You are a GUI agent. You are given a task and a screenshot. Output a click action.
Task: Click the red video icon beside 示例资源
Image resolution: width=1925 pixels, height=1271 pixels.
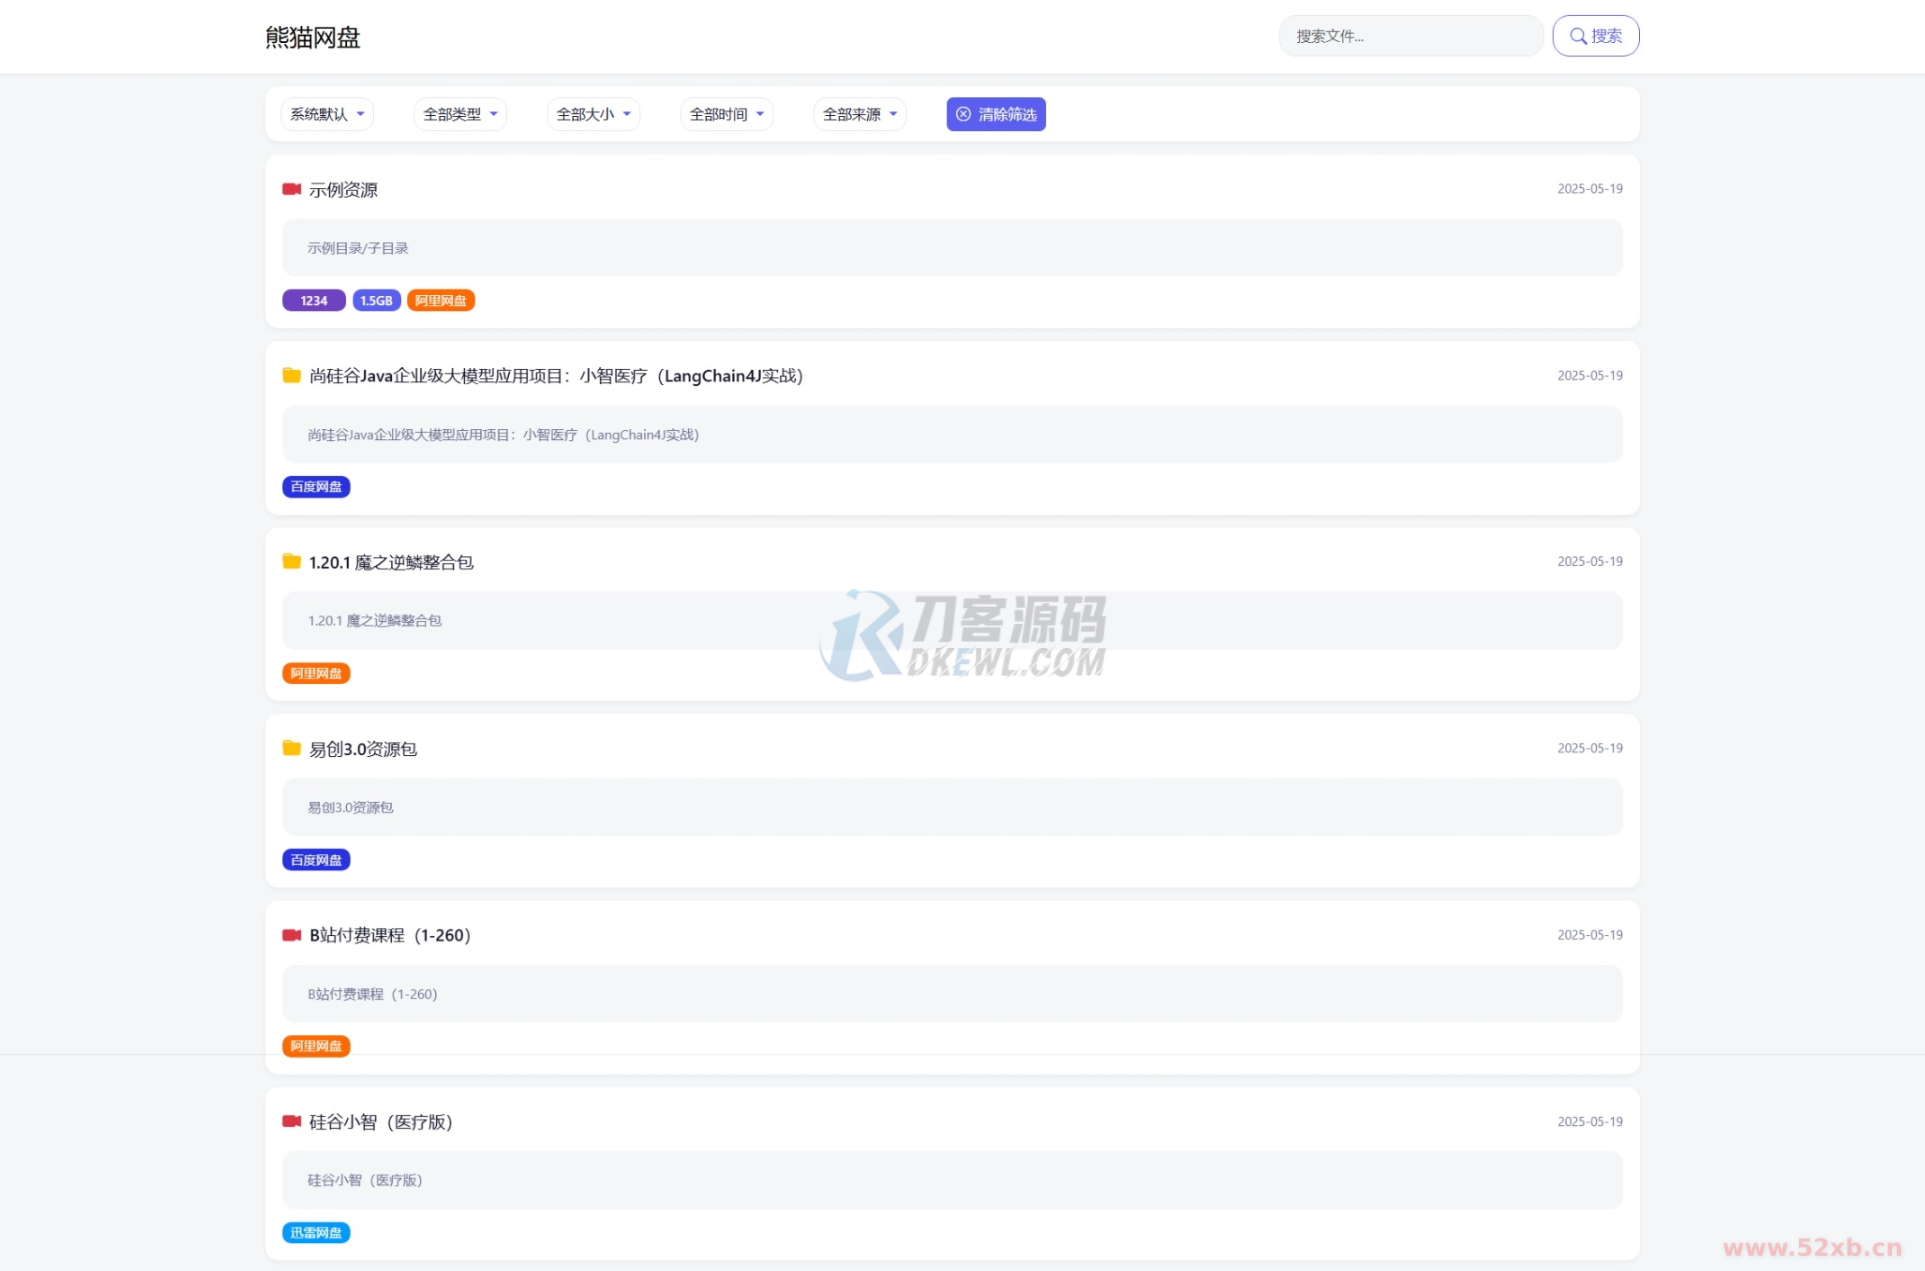(291, 189)
